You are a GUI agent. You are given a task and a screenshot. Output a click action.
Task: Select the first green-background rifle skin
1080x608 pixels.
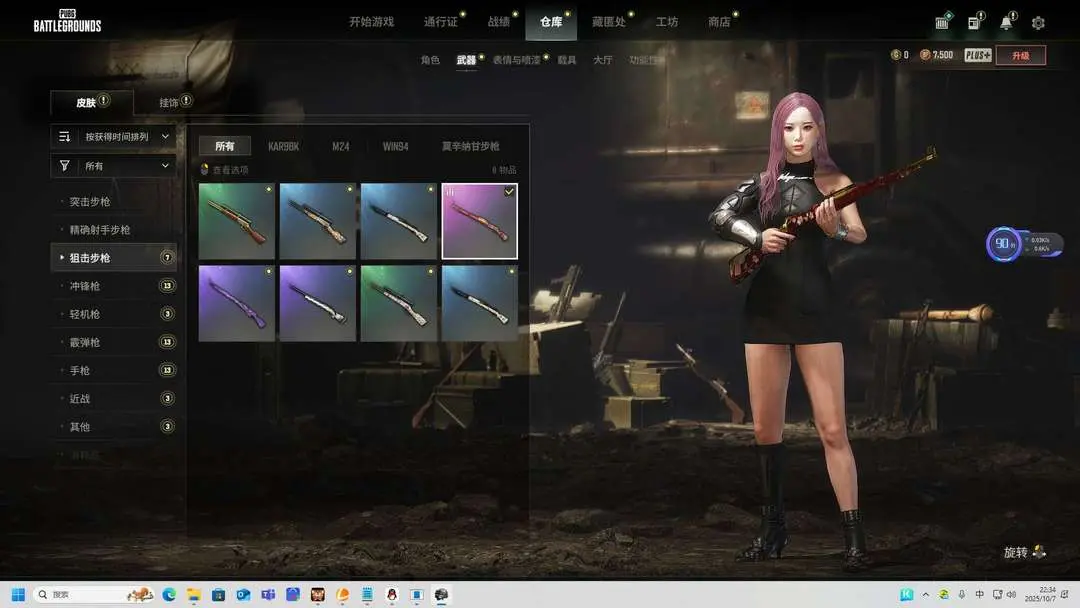pyautogui.click(x=237, y=221)
